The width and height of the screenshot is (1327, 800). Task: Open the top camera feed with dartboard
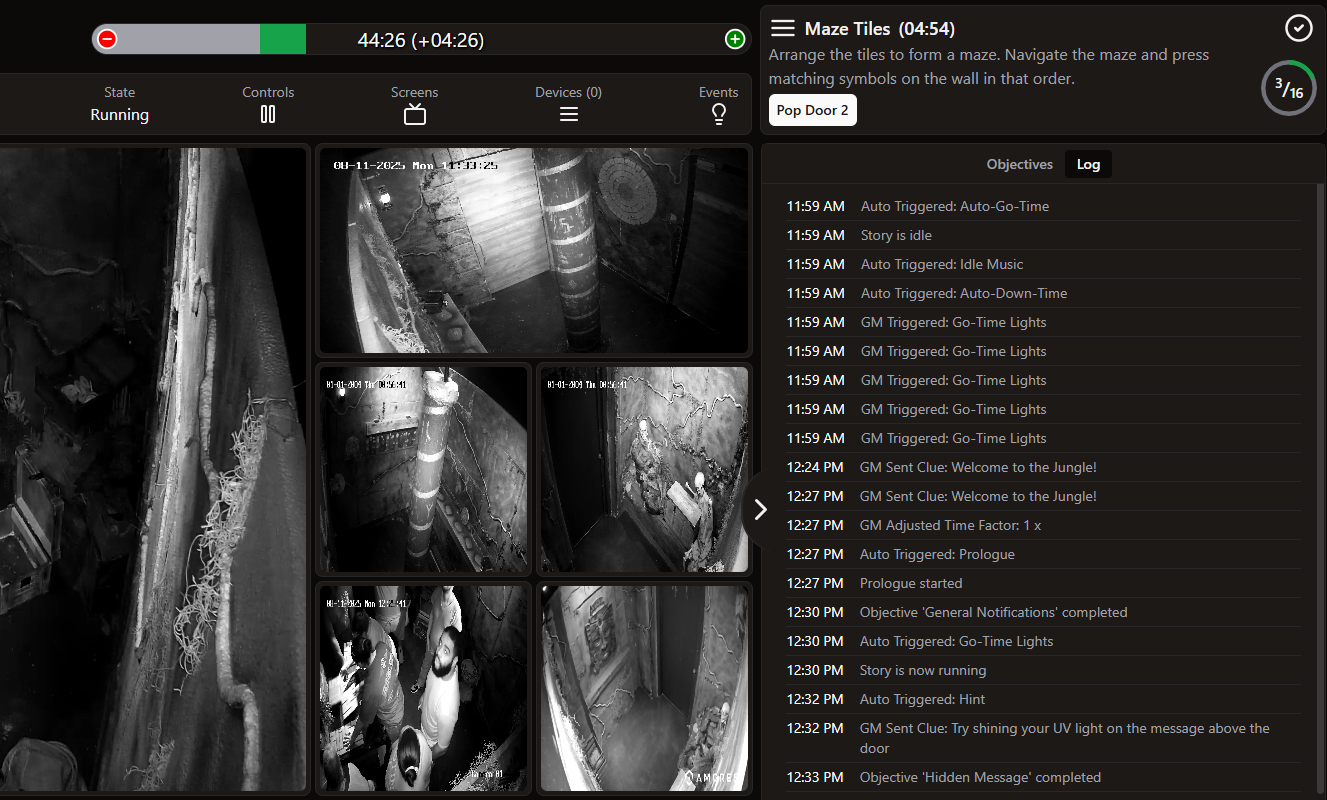533,250
